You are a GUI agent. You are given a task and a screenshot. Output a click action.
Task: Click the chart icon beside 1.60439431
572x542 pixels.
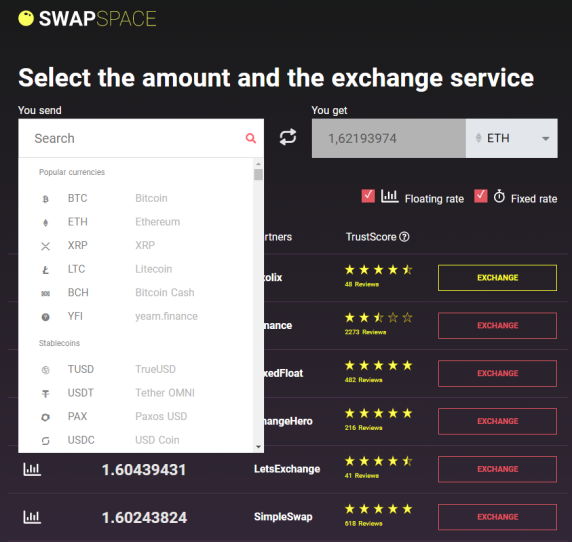(32, 469)
